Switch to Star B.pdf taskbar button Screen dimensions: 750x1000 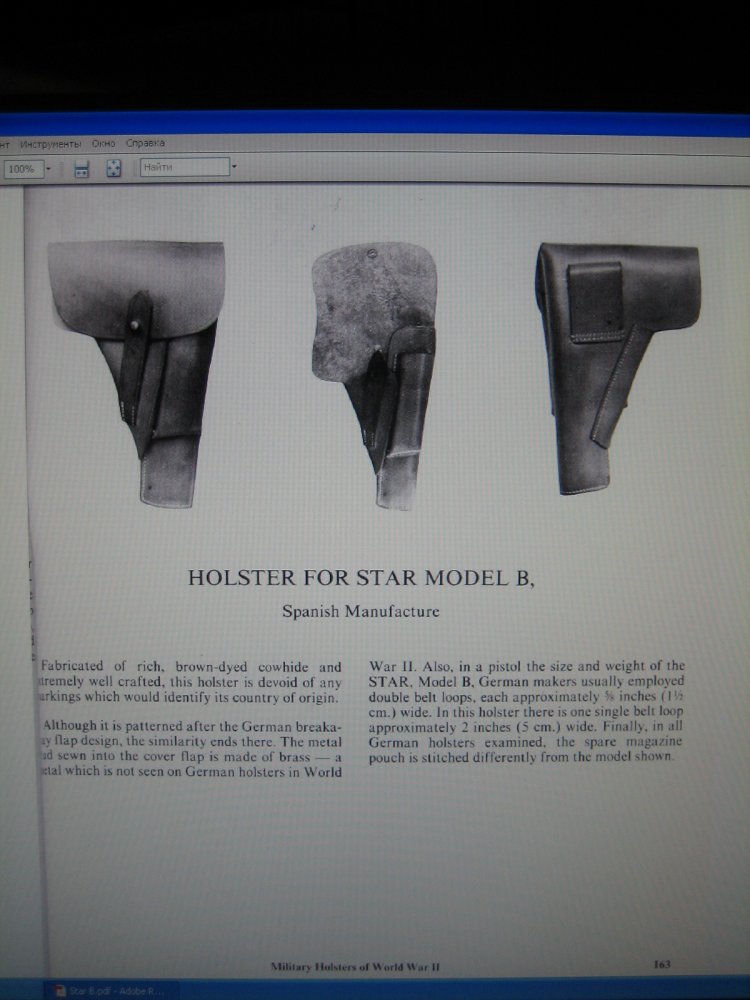[x=112, y=991]
